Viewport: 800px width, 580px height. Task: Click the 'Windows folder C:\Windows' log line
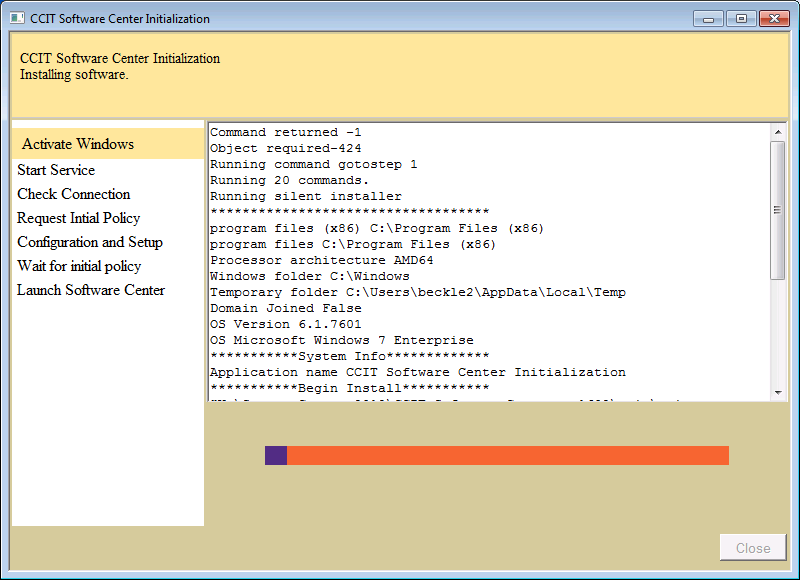click(x=310, y=276)
